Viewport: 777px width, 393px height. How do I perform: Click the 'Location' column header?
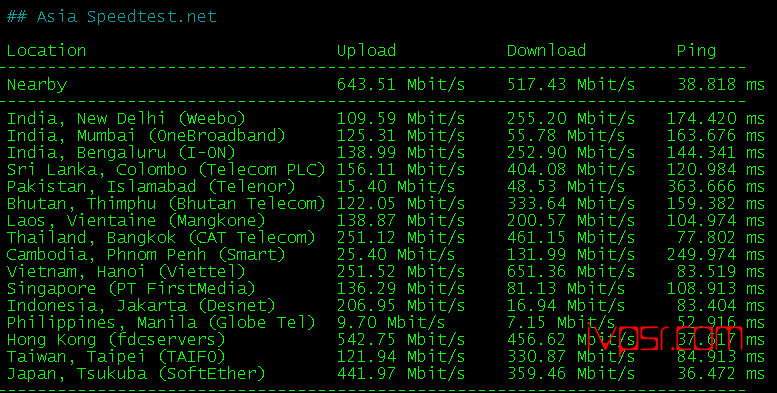[46, 51]
